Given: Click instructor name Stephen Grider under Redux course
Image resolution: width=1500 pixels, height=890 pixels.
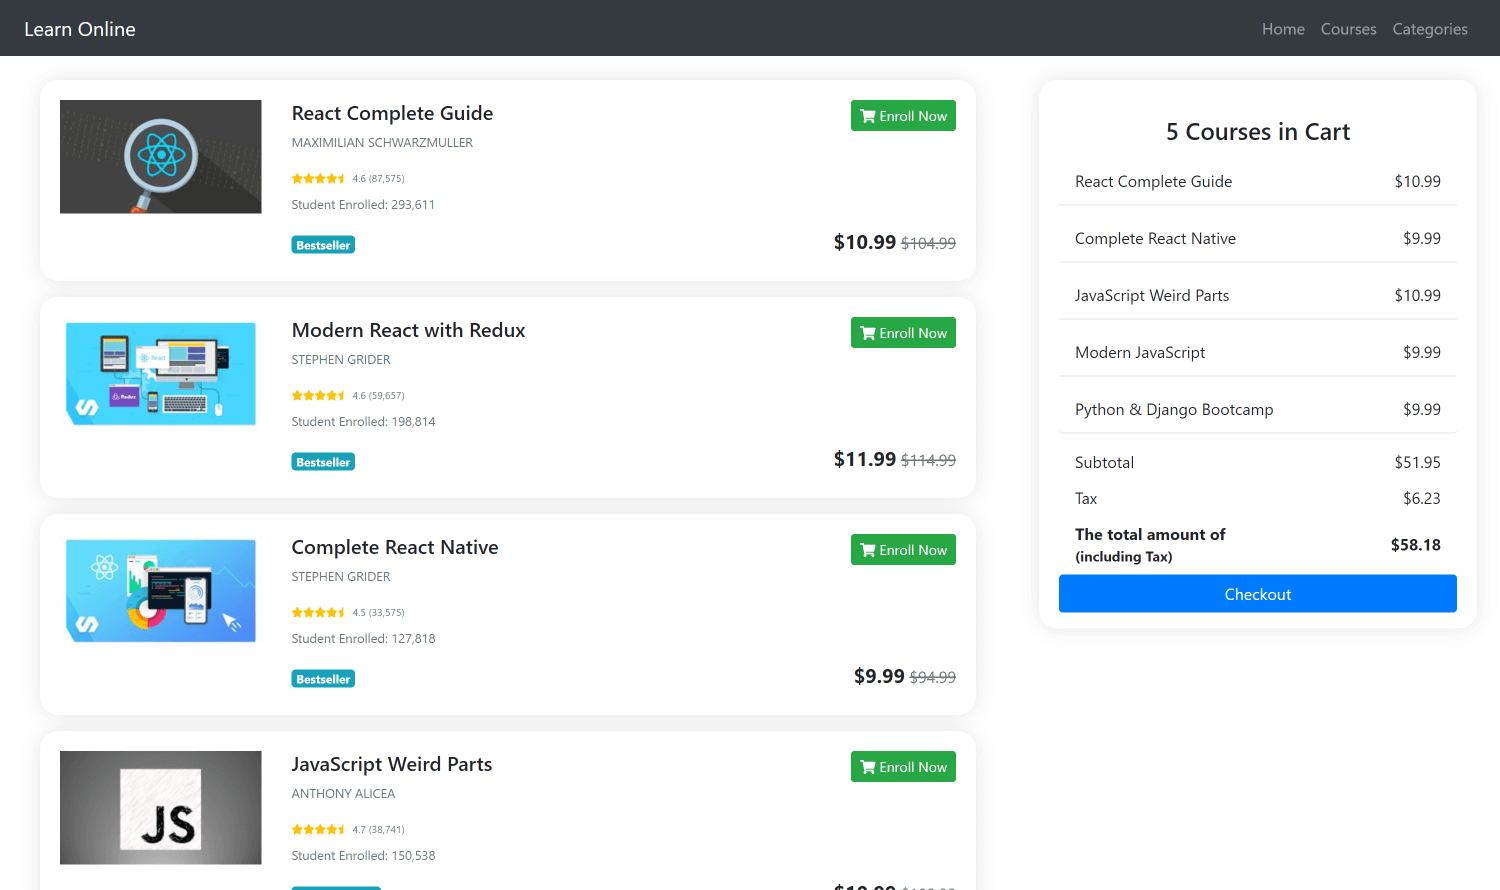Looking at the screenshot, I should click(341, 360).
